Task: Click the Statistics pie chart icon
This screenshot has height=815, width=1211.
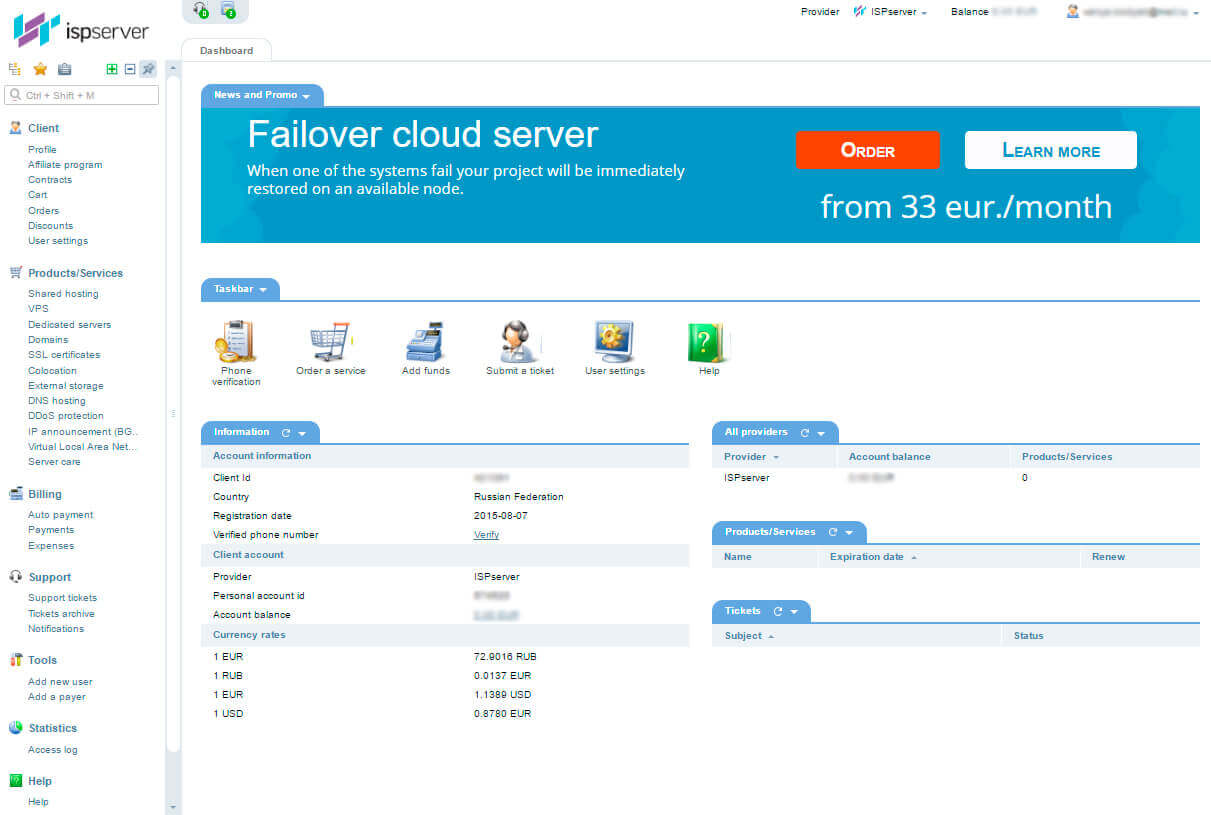Action: coord(16,728)
